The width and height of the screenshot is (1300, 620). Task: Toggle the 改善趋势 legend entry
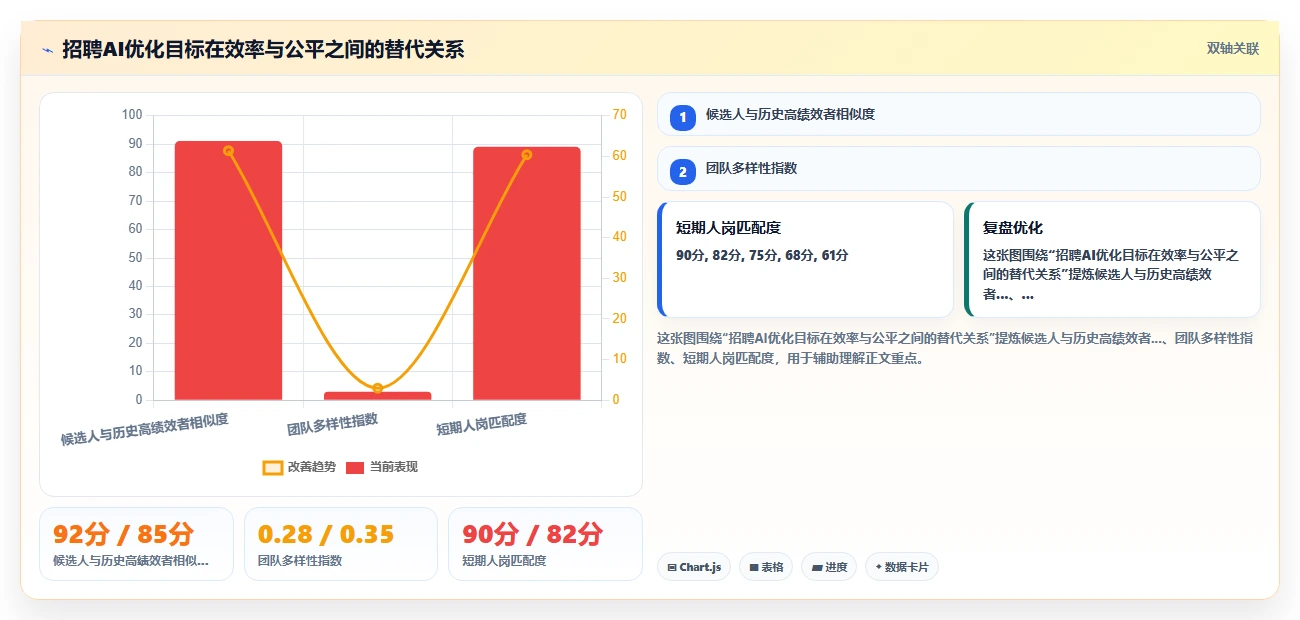[x=299, y=467]
